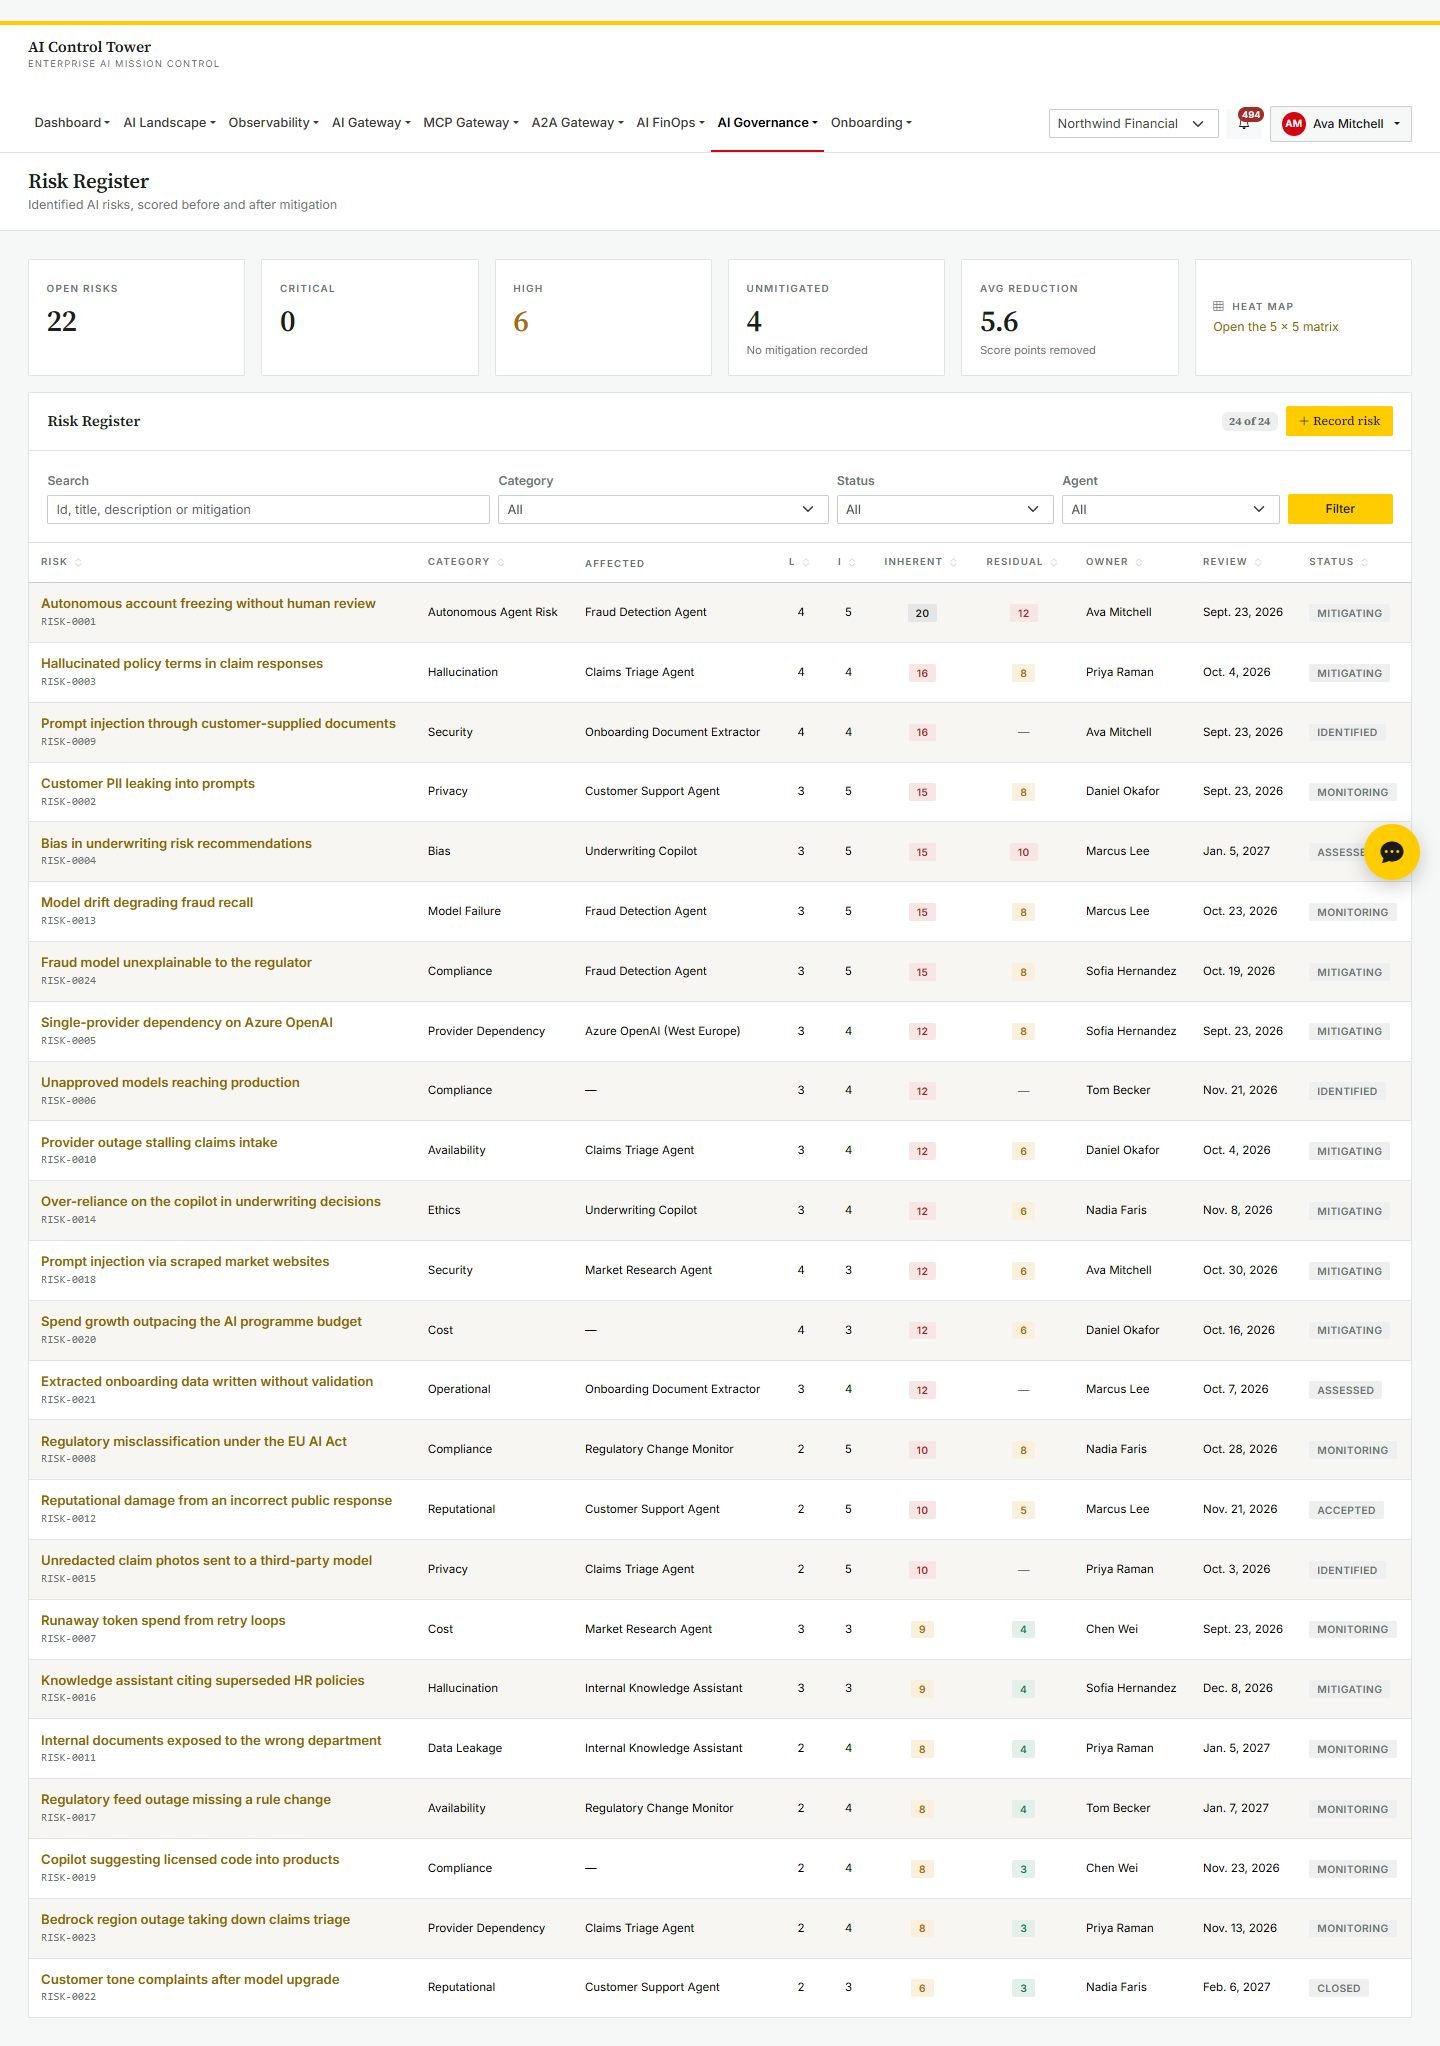This screenshot has height=2046, width=1440.
Task: Open the AI FinOps menu
Action: tap(670, 123)
